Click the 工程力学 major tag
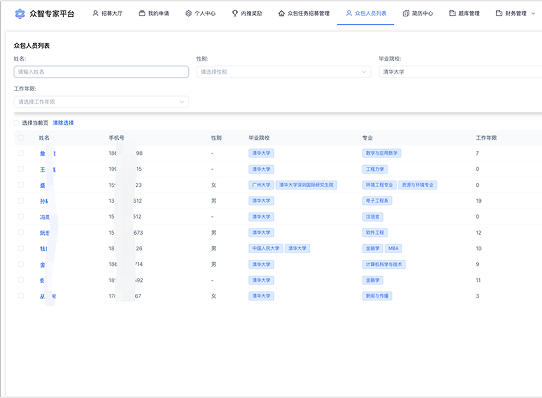Viewport: 542px width, 398px height. 375,169
